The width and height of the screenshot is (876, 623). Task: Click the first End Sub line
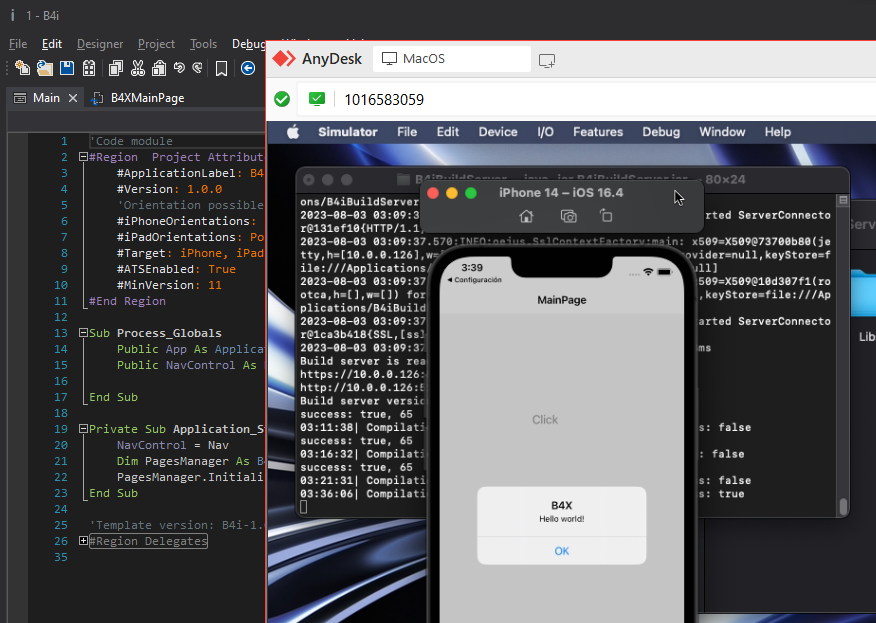[113, 397]
